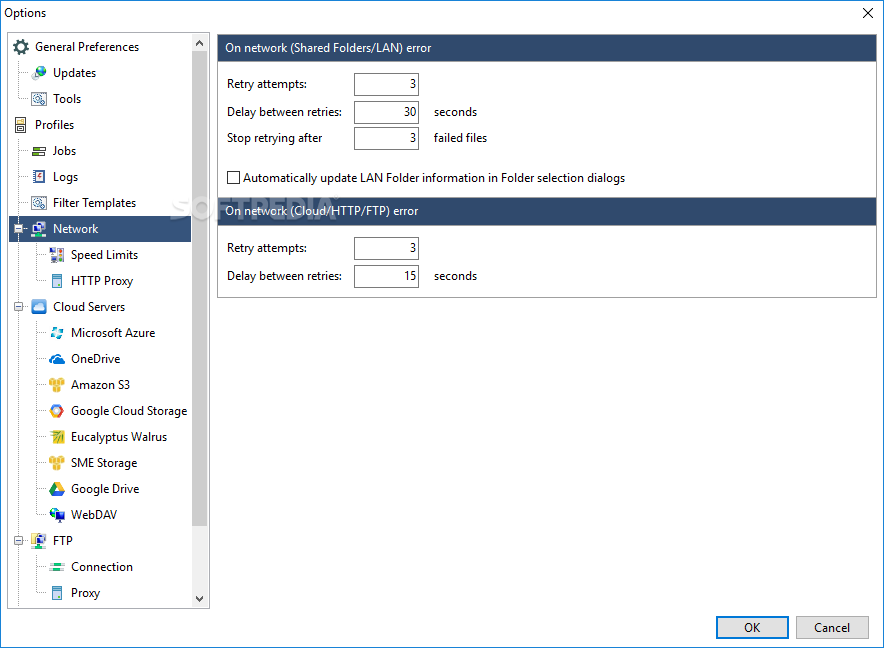This screenshot has height=648, width=884.
Task: Click the Logs icon
Action: click(39, 177)
